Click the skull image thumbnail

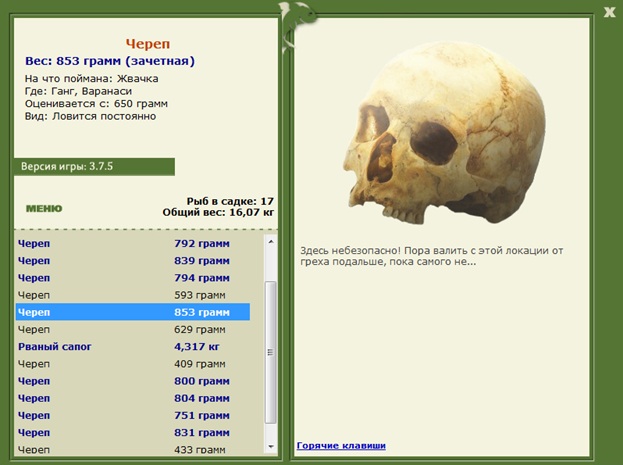click(x=445, y=132)
